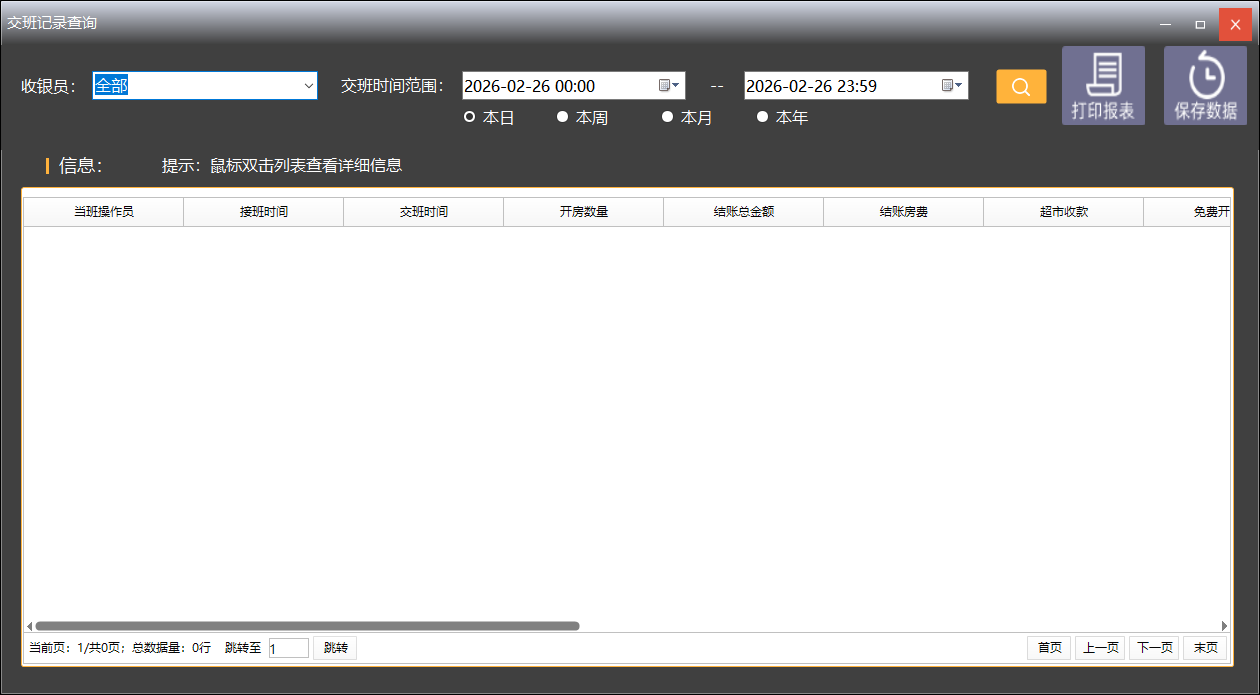
Task: Click the left scroll arrow of the table
Action: [29, 626]
